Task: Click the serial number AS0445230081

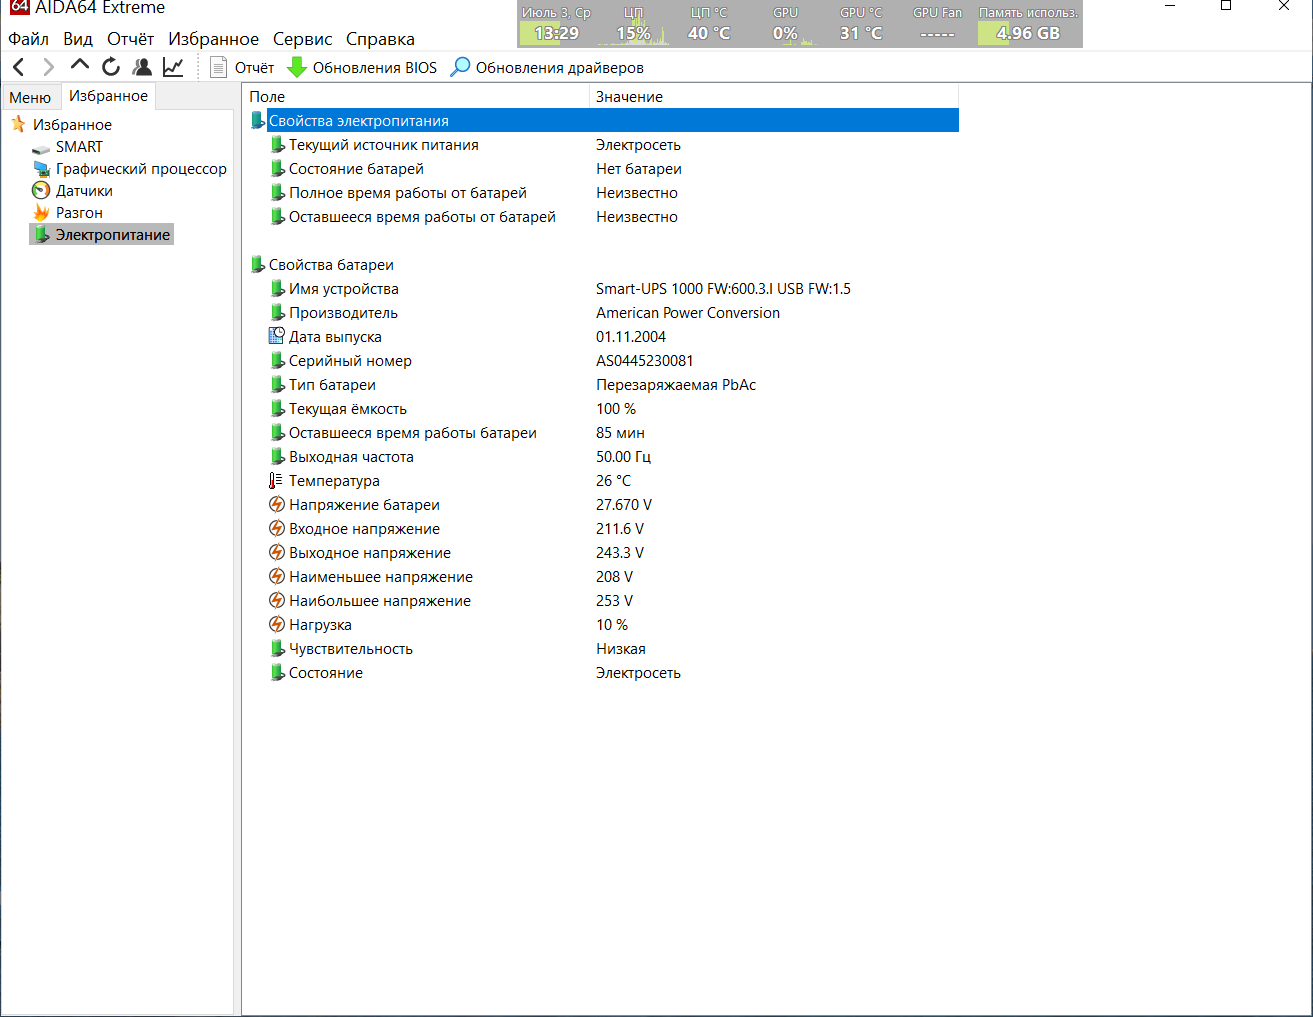Action: pos(645,361)
